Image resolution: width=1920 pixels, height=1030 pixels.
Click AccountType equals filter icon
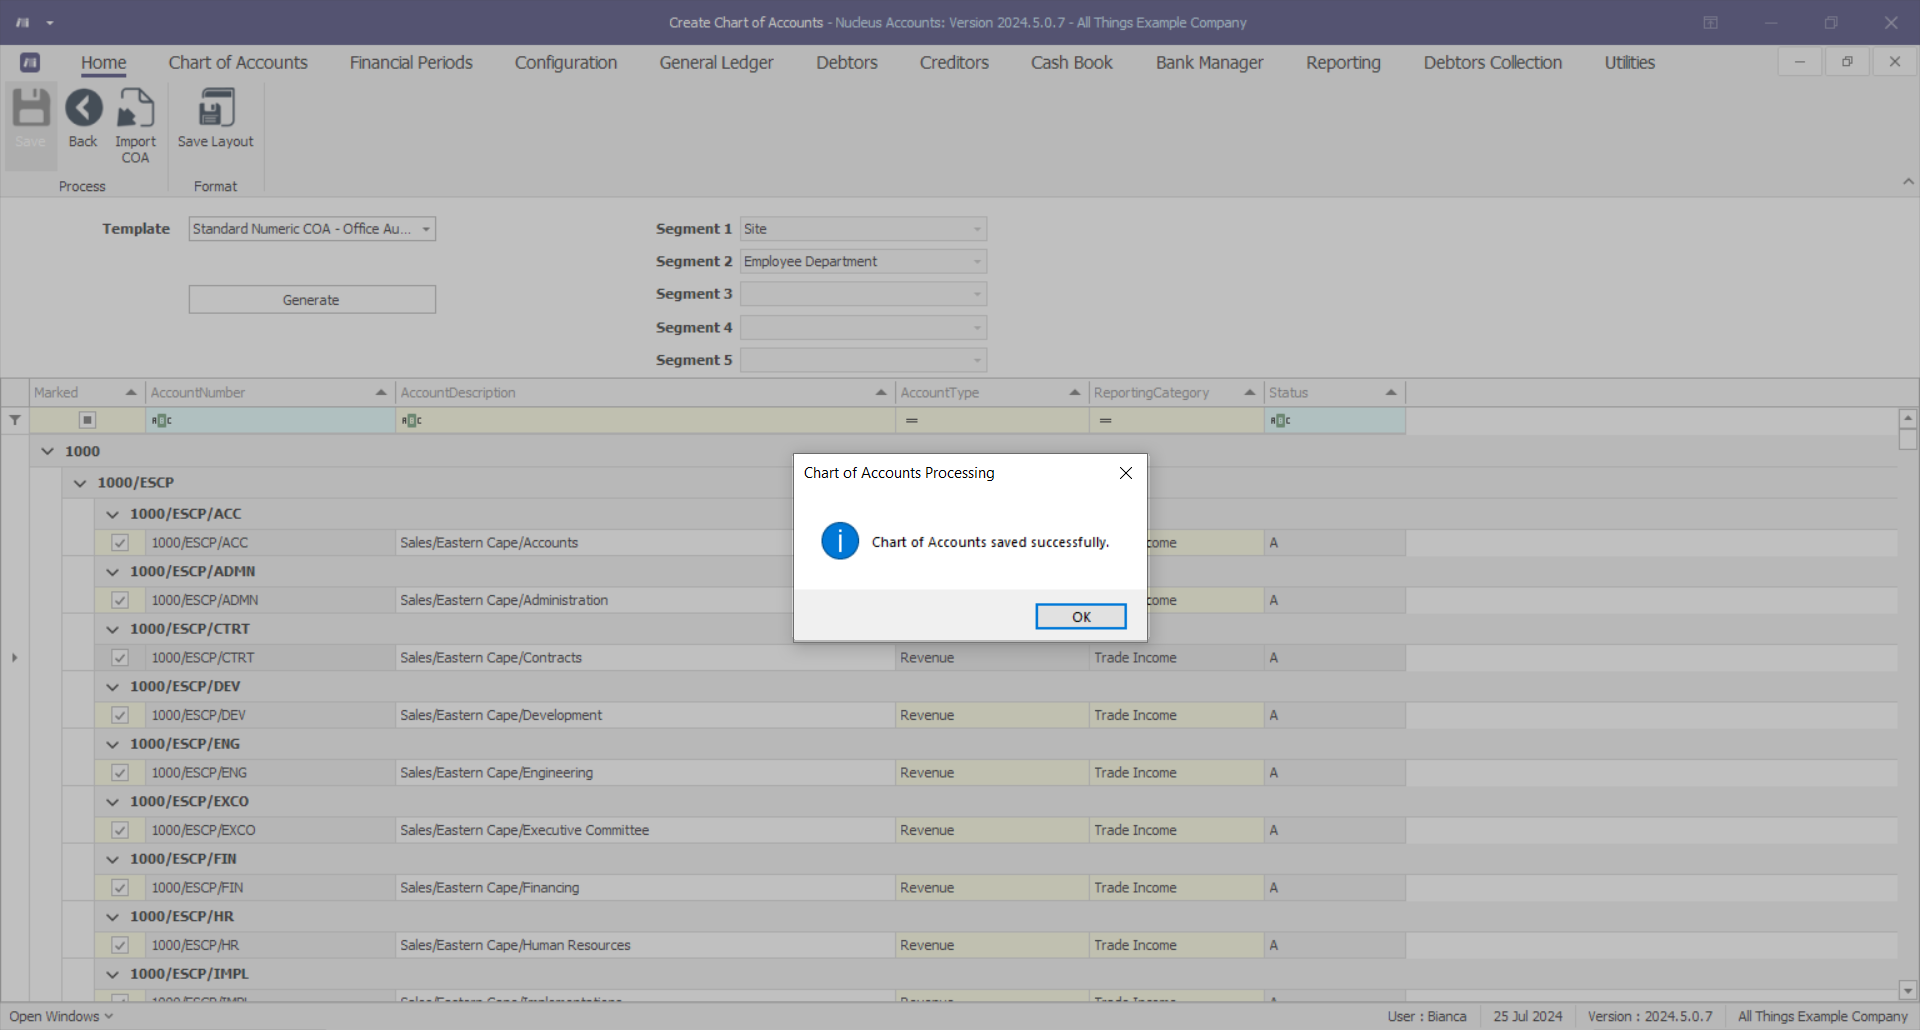pos(912,420)
